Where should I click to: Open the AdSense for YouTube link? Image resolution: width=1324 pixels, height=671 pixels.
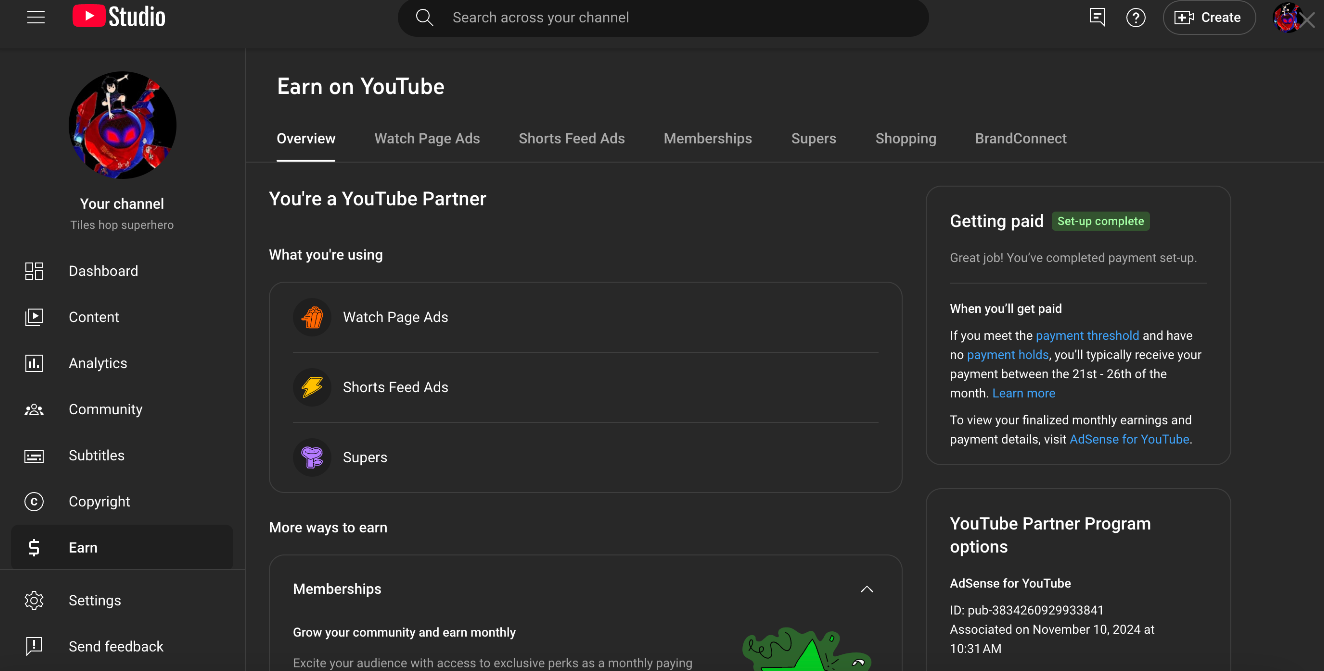(1130, 439)
